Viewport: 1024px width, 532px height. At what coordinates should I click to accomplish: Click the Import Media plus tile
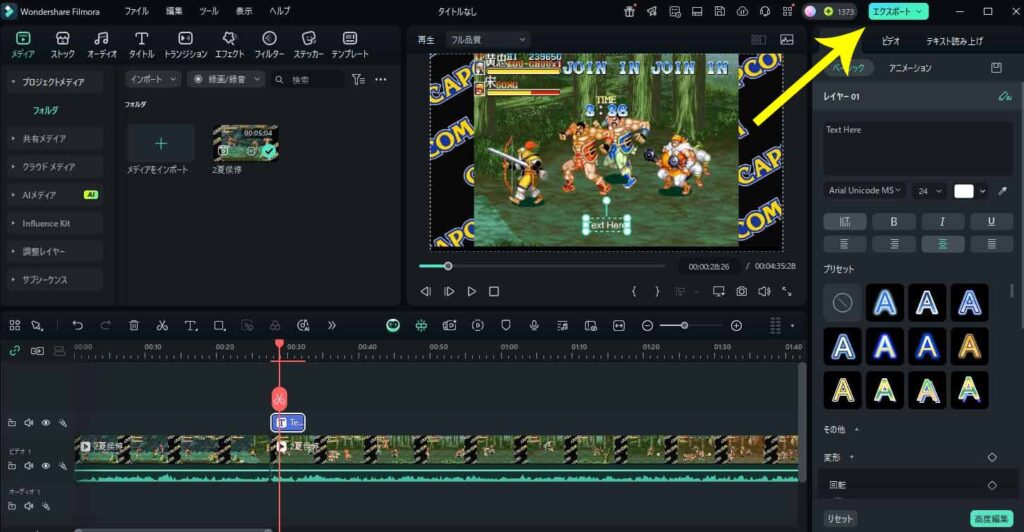(x=161, y=143)
